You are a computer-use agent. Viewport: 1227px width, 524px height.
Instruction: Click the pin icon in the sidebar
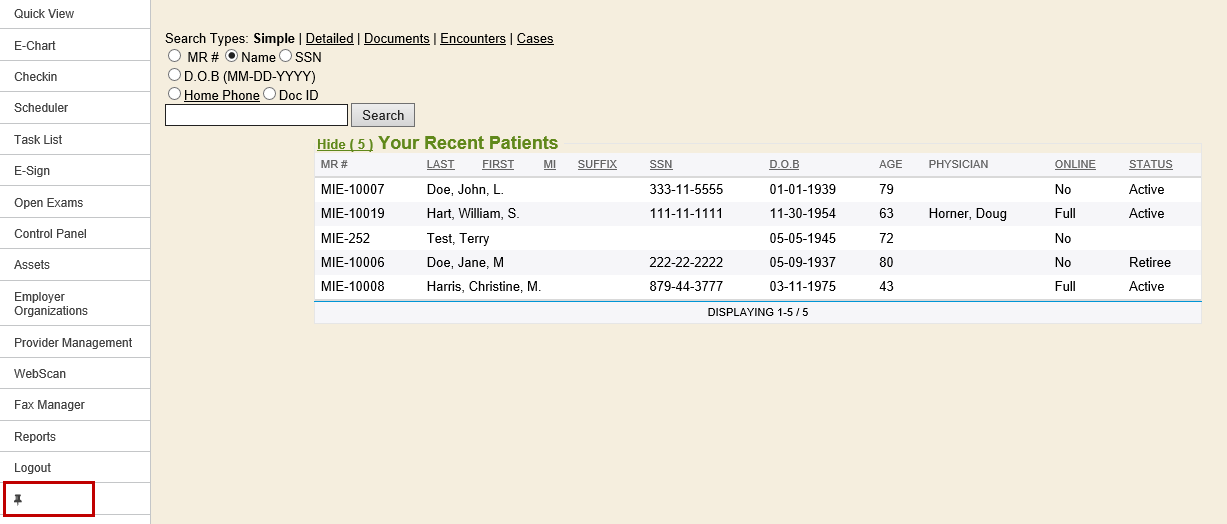(x=18, y=499)
